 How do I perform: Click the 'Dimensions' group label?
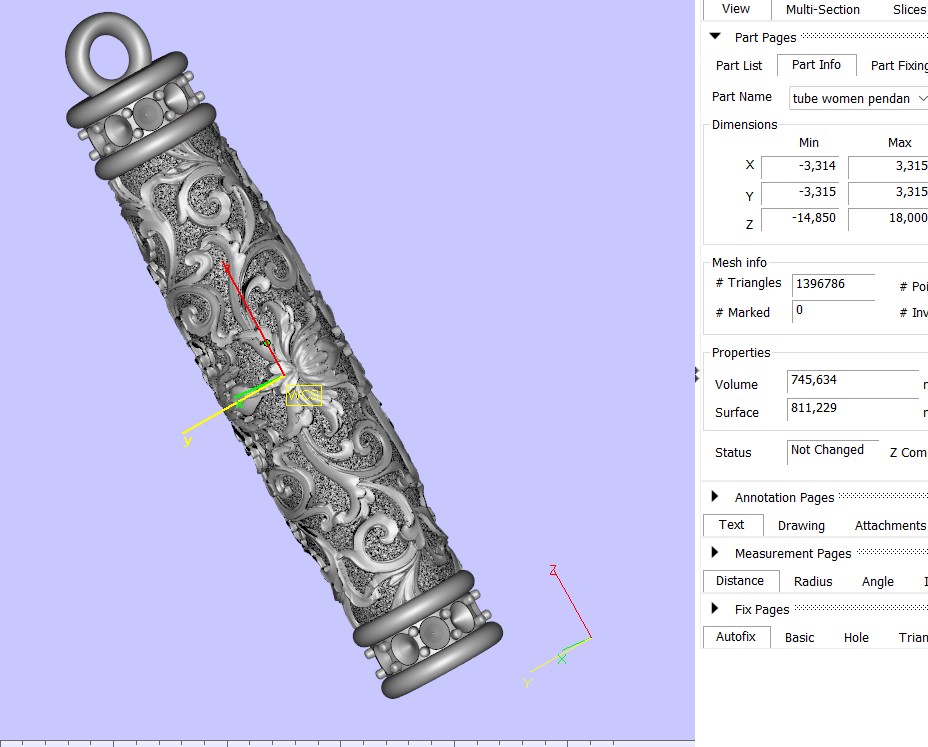click(745, 125)
